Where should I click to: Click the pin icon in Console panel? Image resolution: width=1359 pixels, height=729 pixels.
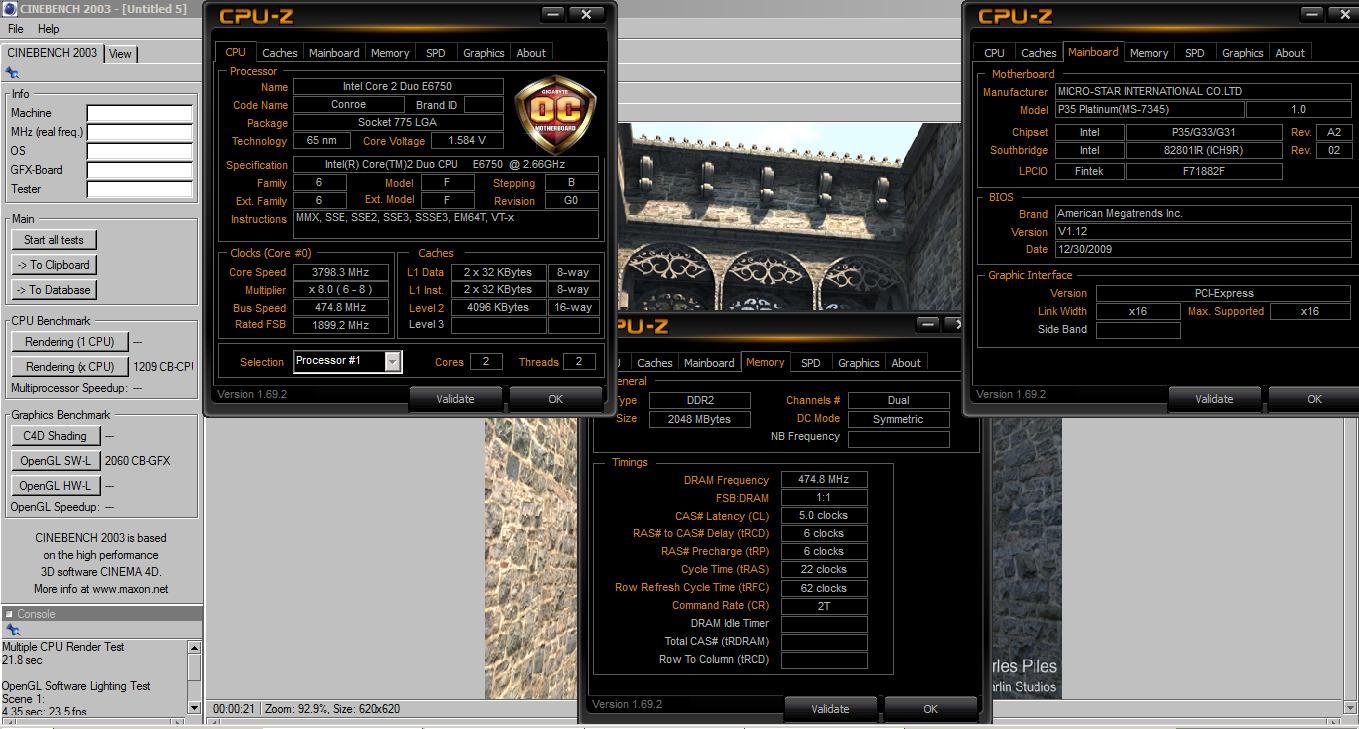pos(12,630)
